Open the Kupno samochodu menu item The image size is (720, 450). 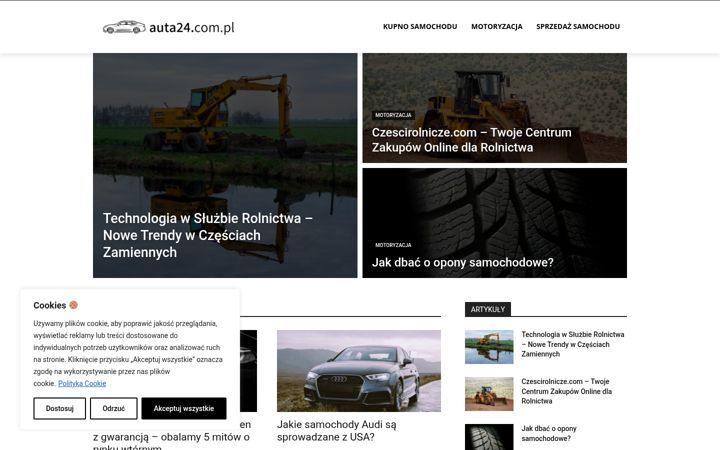420,27
